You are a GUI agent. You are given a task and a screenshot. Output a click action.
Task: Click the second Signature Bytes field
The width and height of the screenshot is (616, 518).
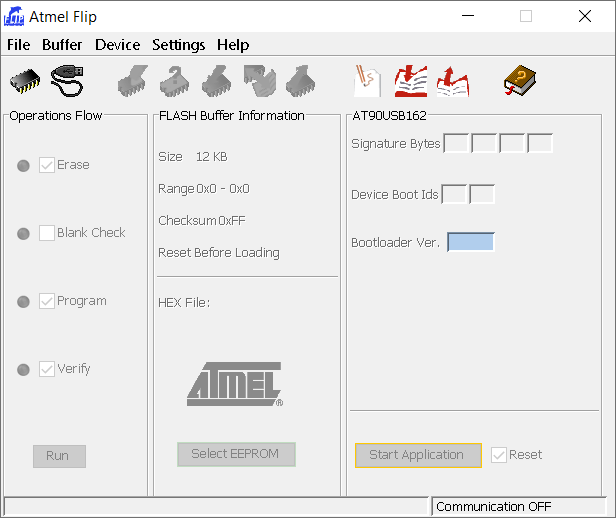coord(484,143)
